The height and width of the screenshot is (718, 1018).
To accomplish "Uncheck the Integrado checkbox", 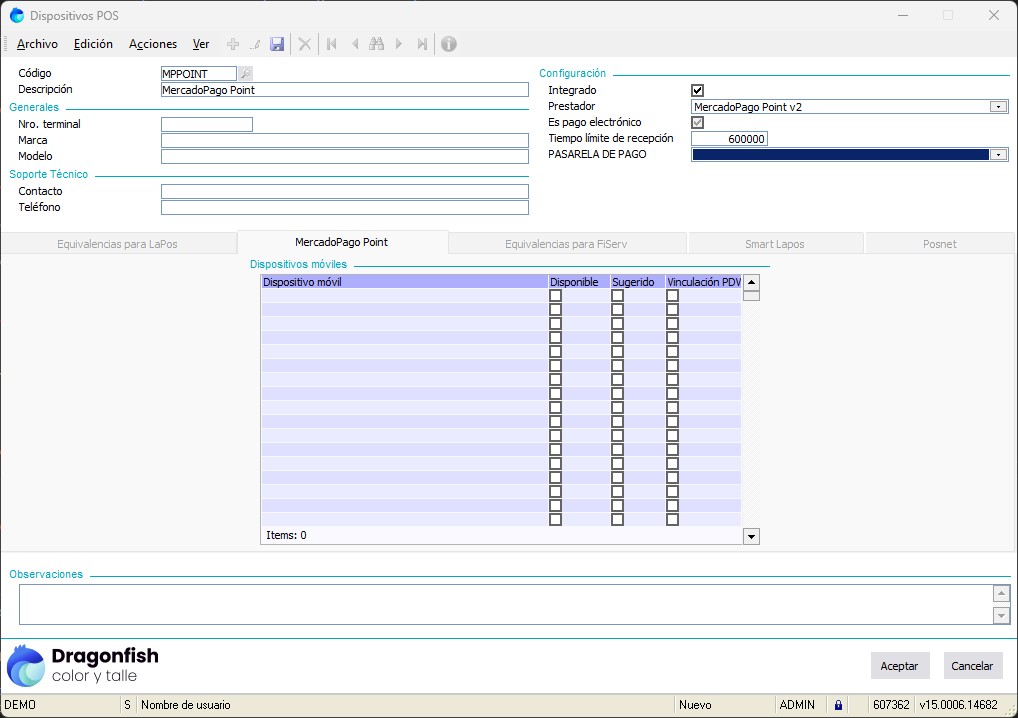I will coord(698,91).
